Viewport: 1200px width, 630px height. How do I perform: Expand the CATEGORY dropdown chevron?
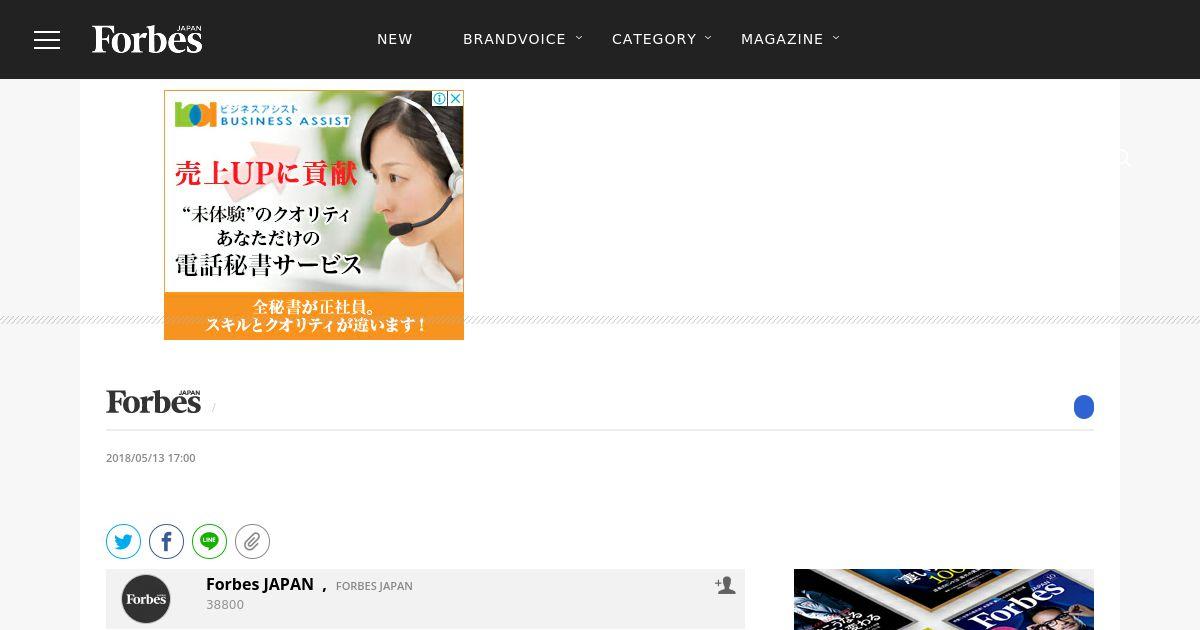(x=708, y=38)
